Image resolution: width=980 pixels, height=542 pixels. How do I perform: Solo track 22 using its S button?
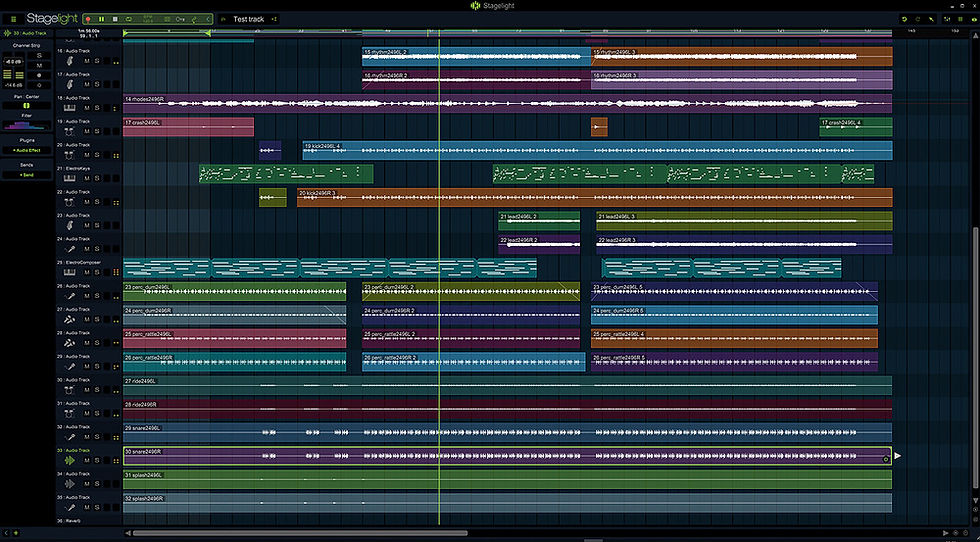click(x=98, y=203)
